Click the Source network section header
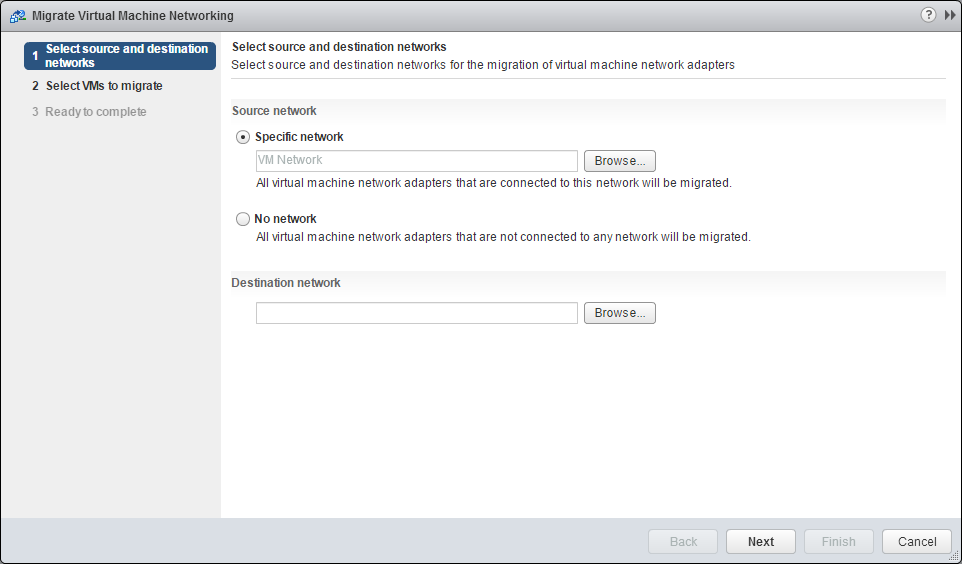Viewport: 962px width, 564px height. 274,111
